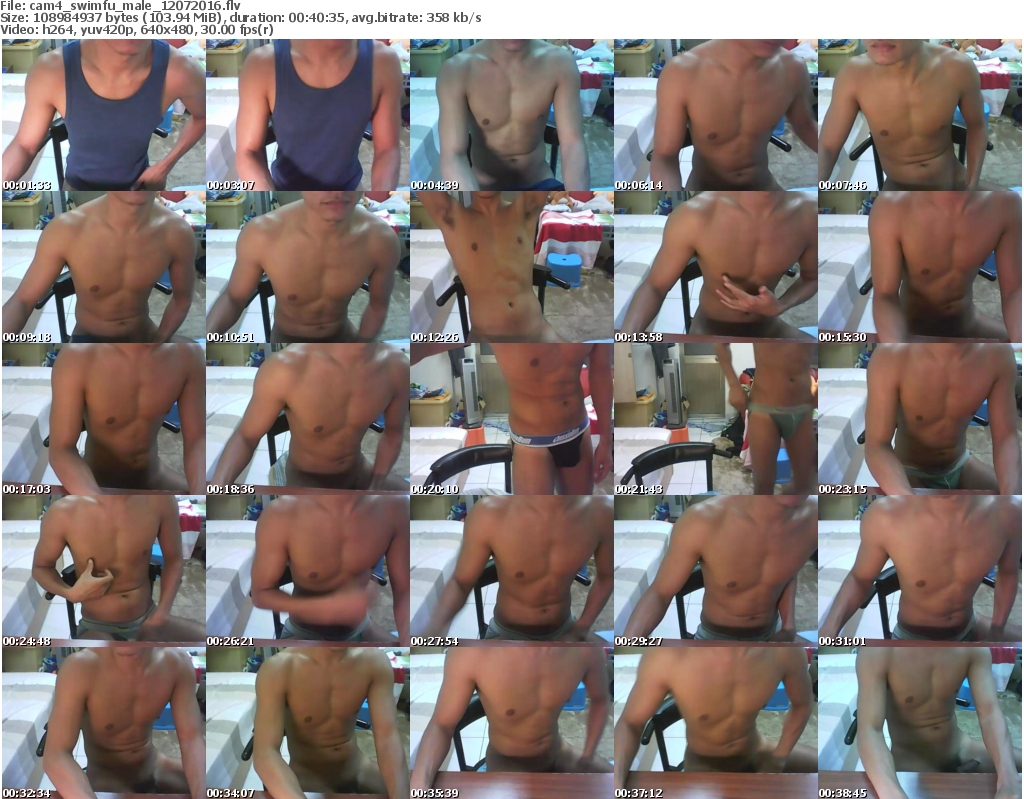Choose the thumbnail stamped 00:13:58
This screenshot has height=799, width=1024.
click(x=716, y=267)
